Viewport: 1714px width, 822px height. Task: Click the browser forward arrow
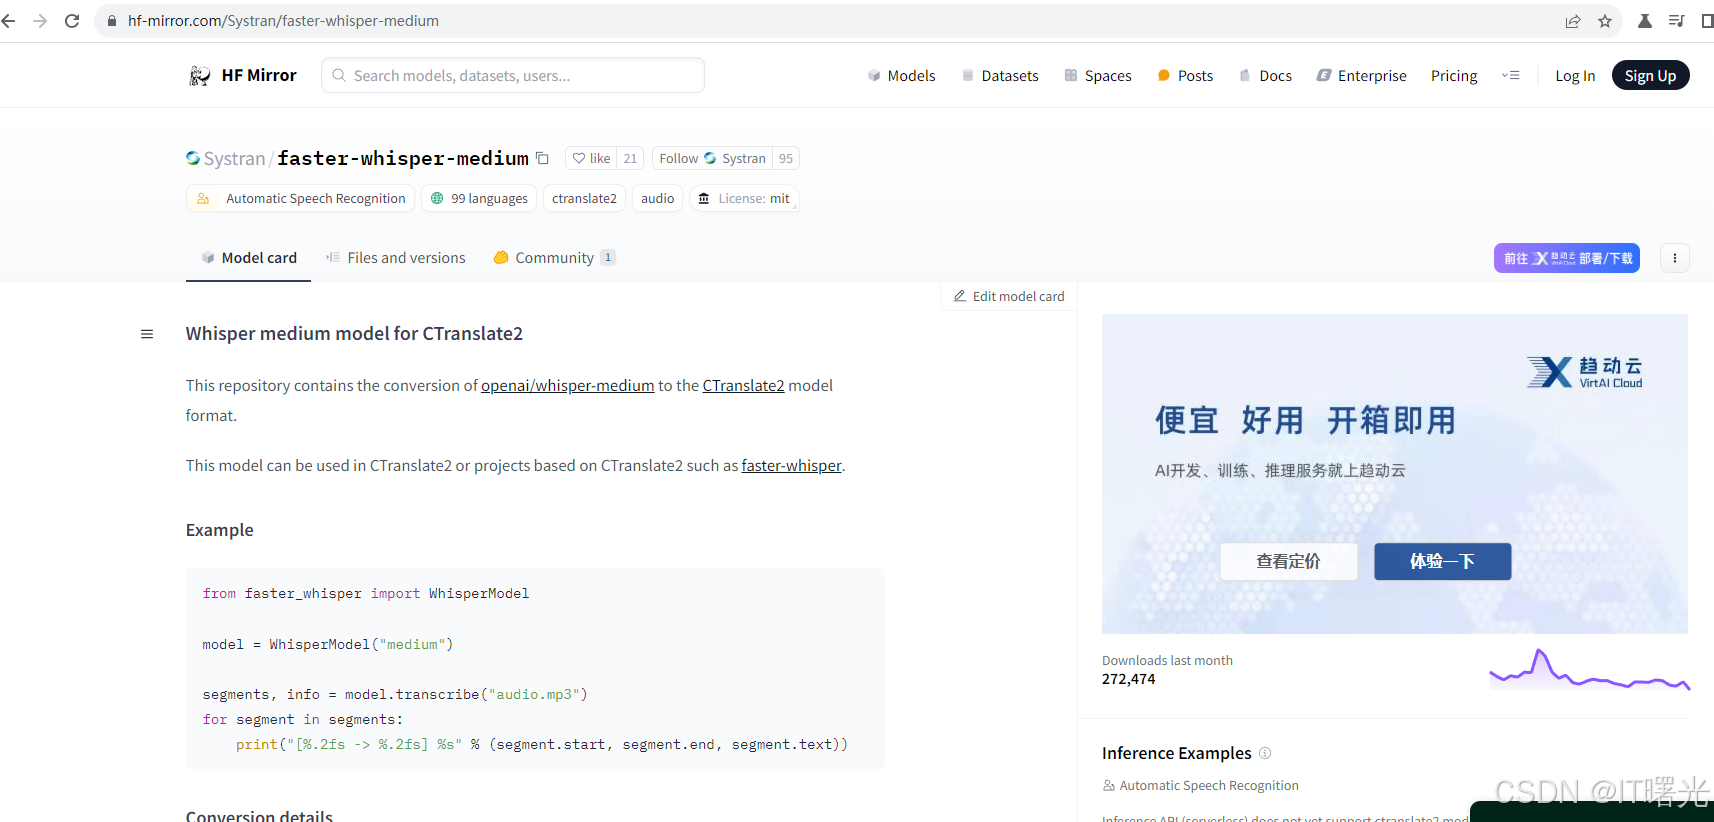(x=40, y=21)
